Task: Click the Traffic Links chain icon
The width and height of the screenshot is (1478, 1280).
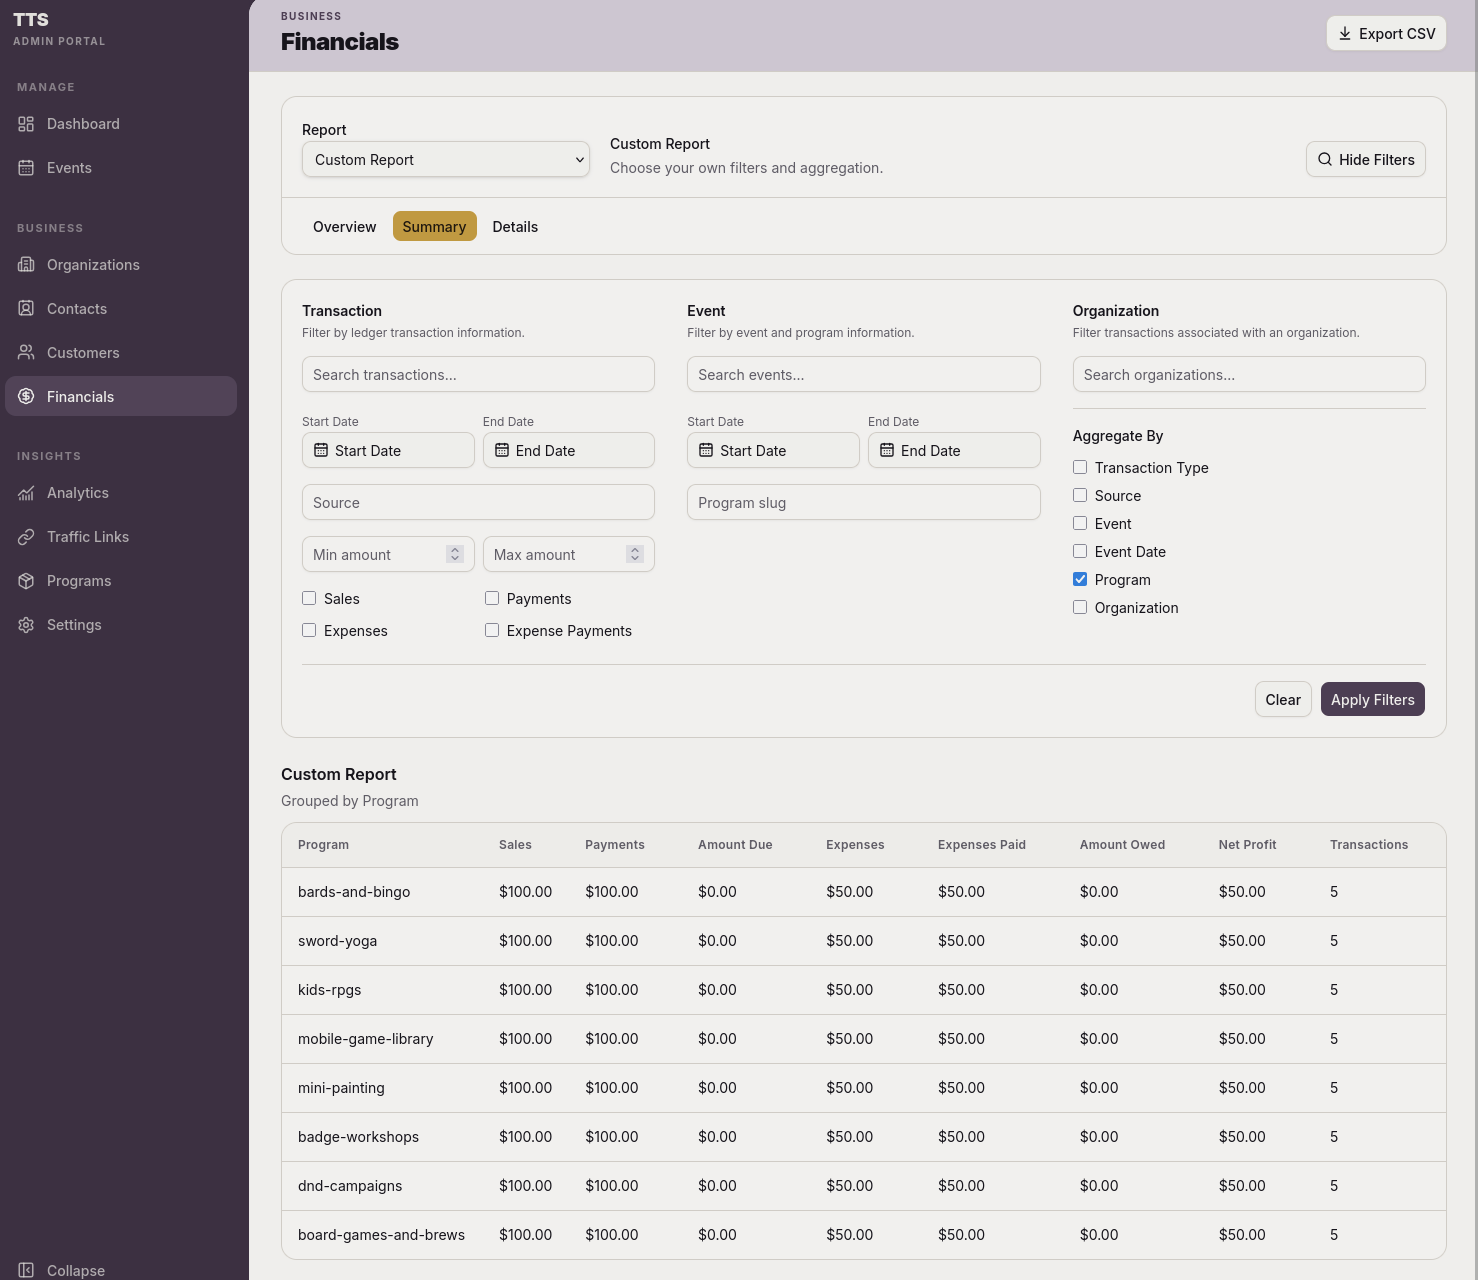Action: [26, 537]
